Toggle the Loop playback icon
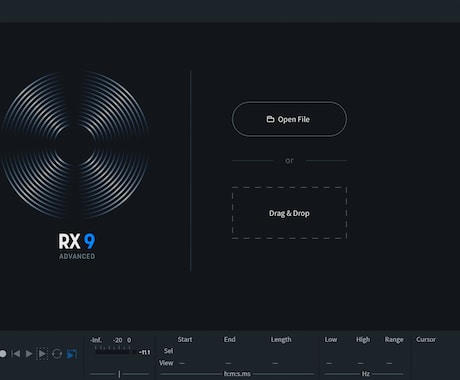 click(57, 354)
